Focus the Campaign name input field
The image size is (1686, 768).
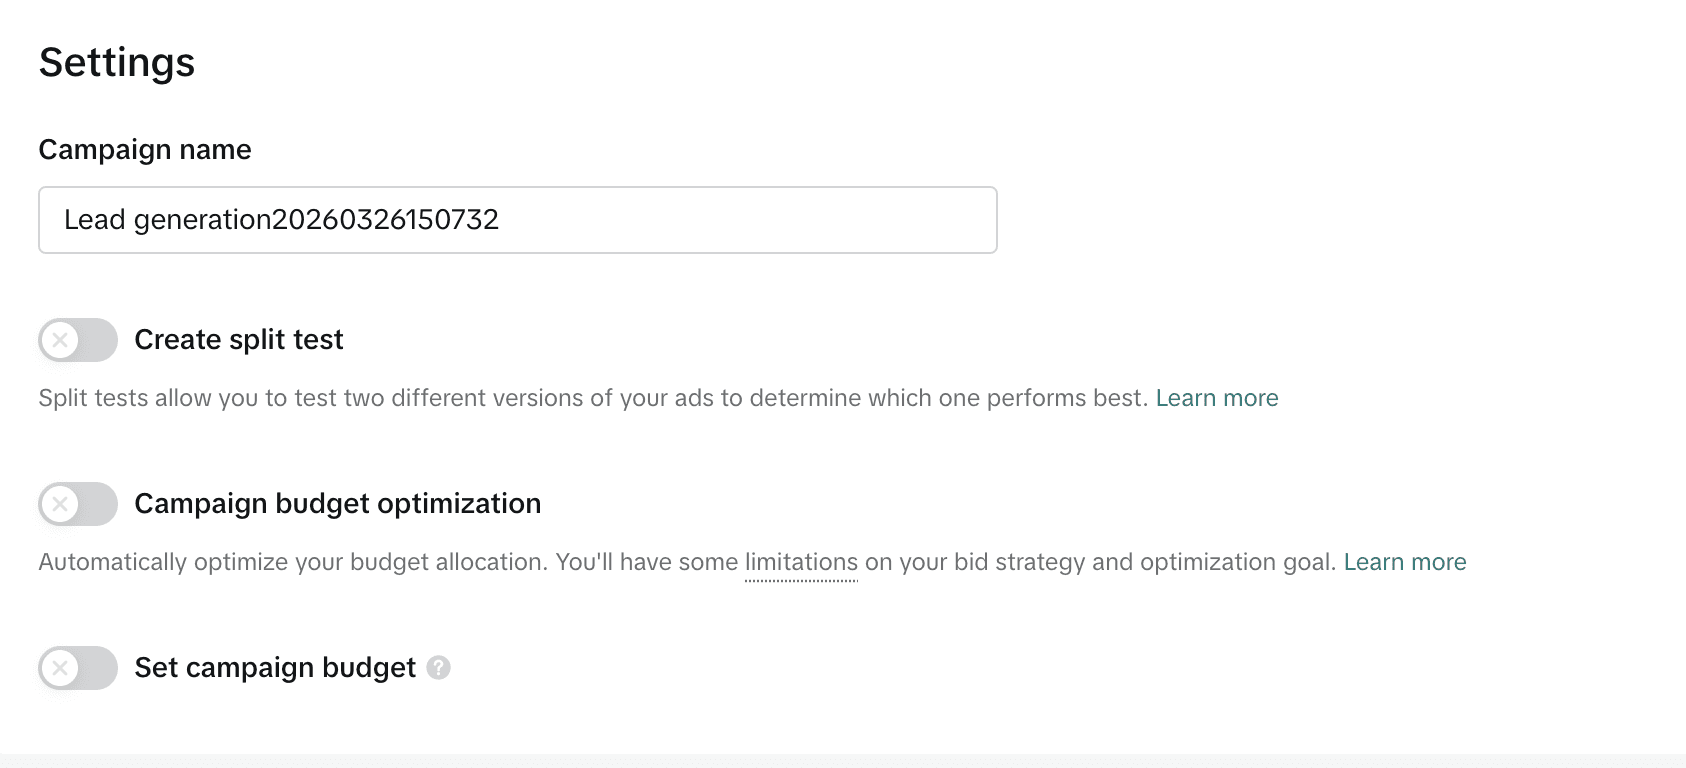(x=517, y=220)
